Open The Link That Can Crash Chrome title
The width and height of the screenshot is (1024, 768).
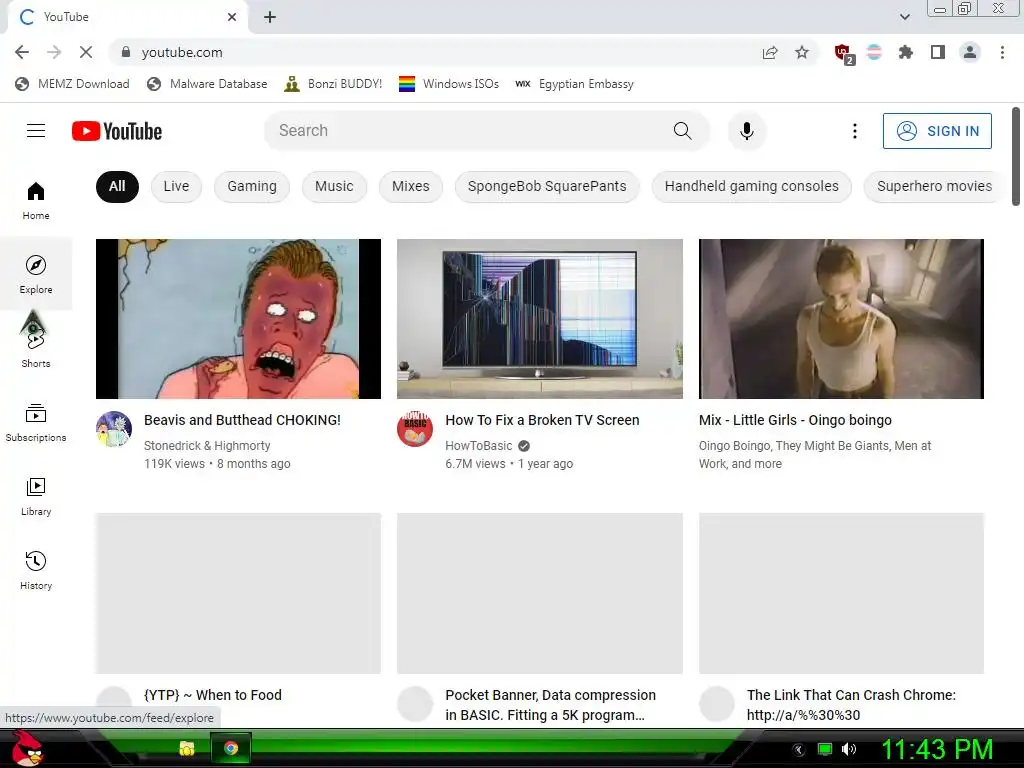[851, 705]
